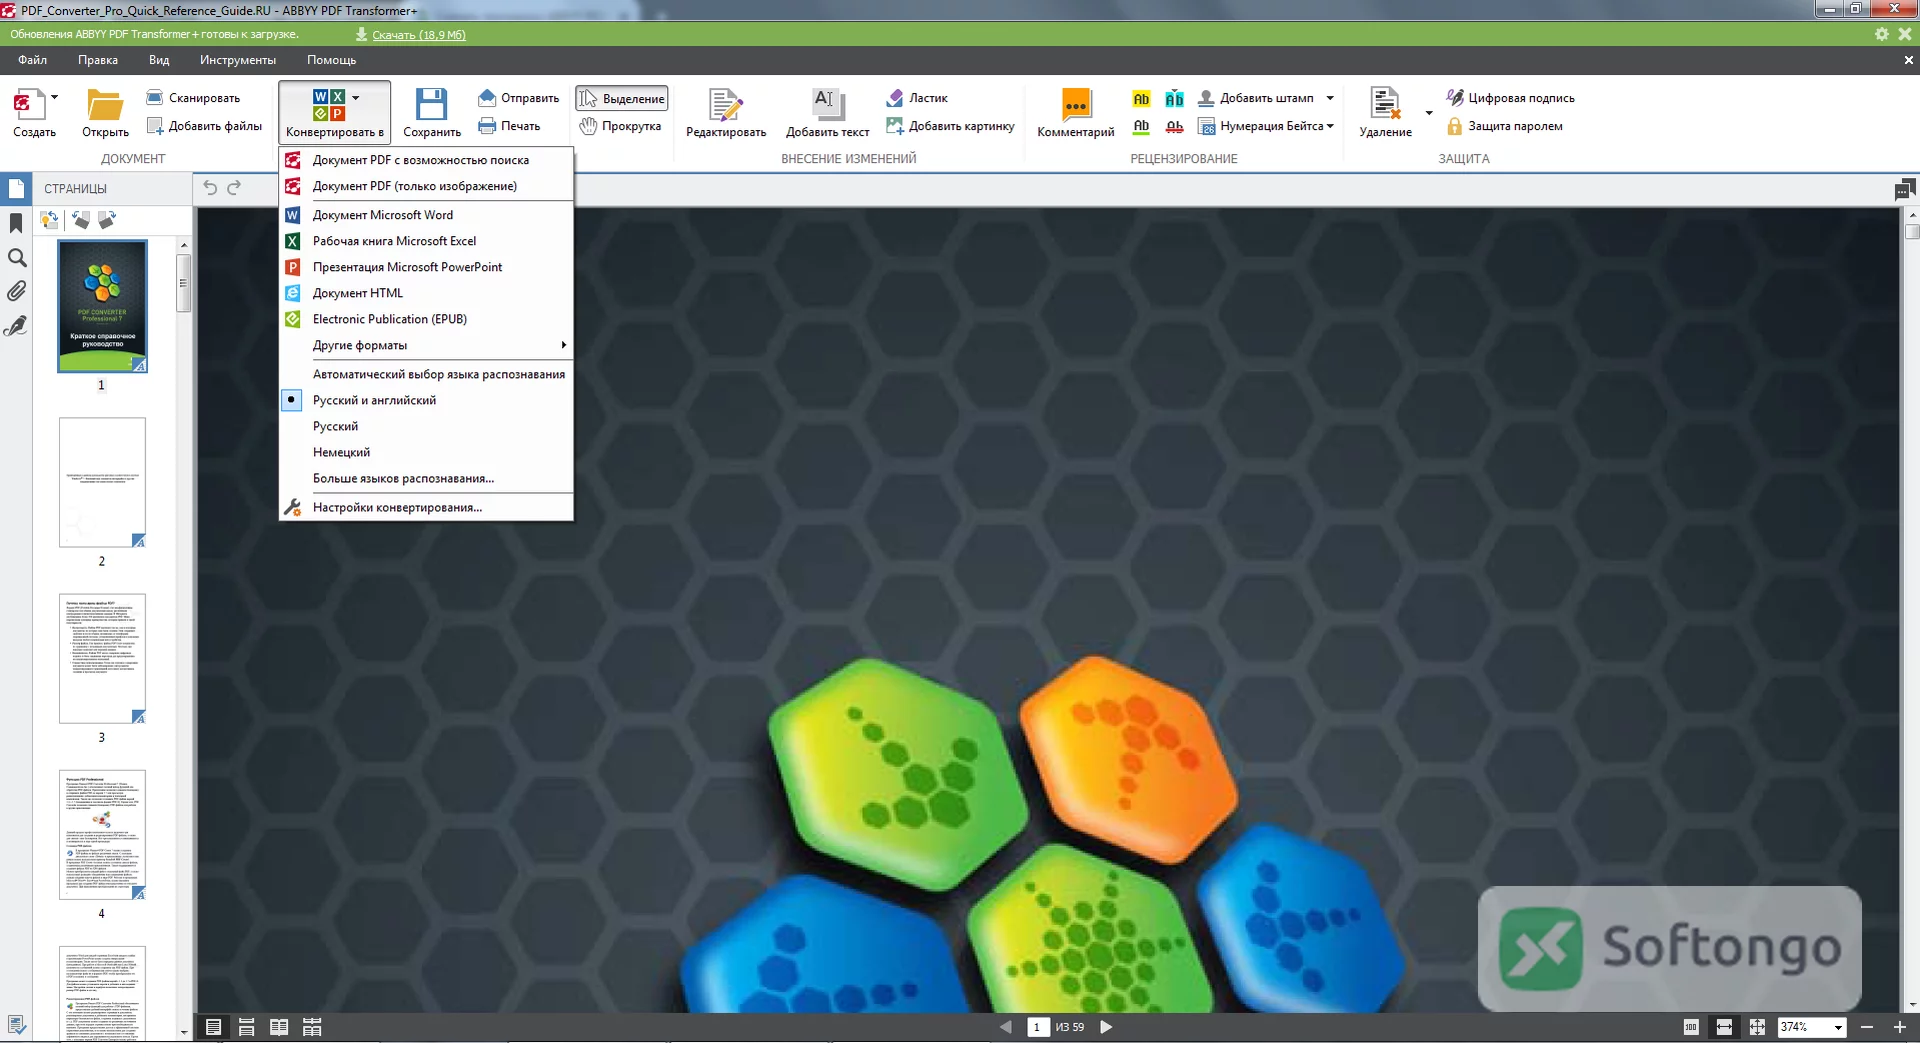1920x1043 pixels.
Task: Click More recognition languages entry
Action: tap(427, 478)
